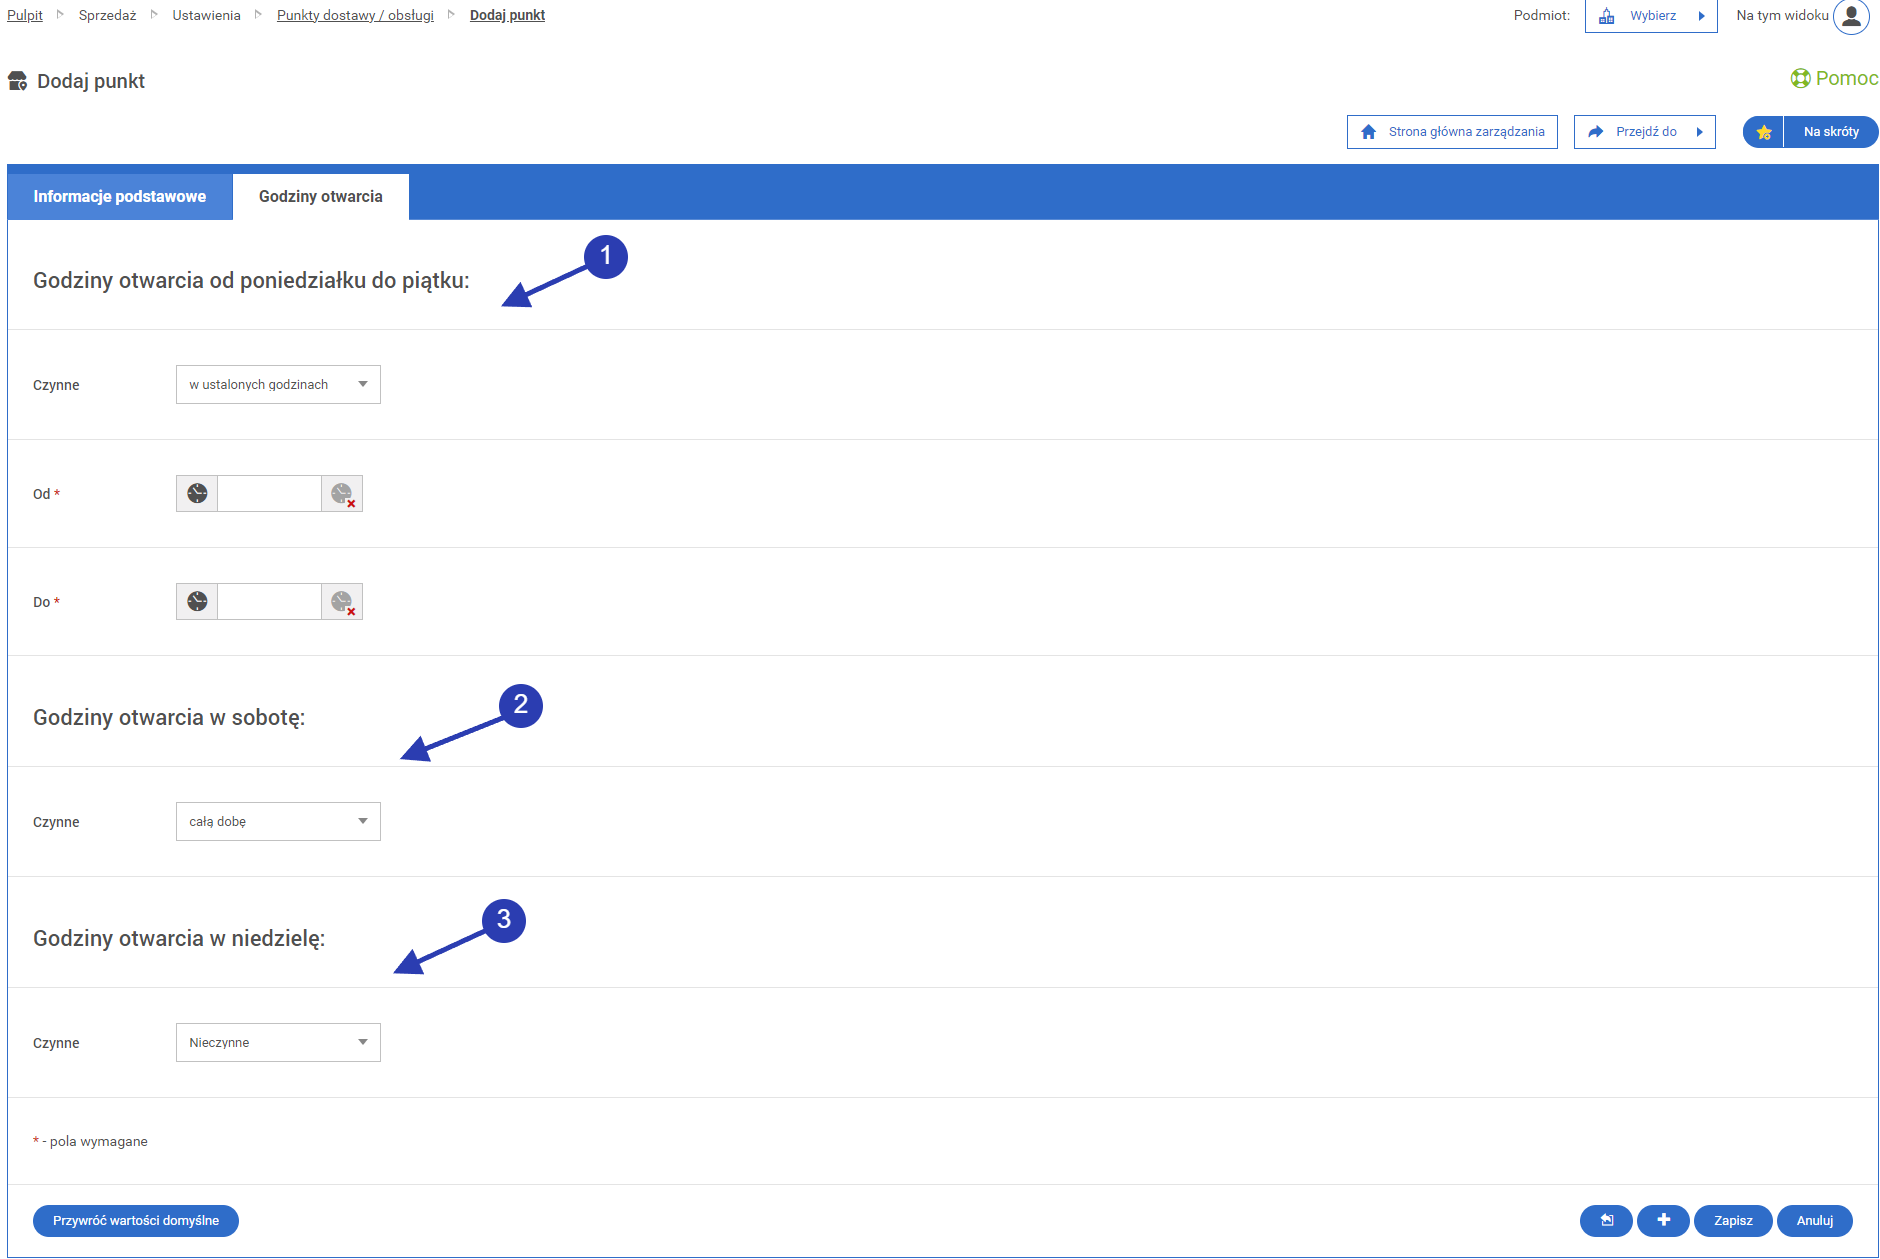The width and height of the screenshot is (1880, 1259).
Task: Click the user profile avatar icon
Action: (x=1851, y=16)
